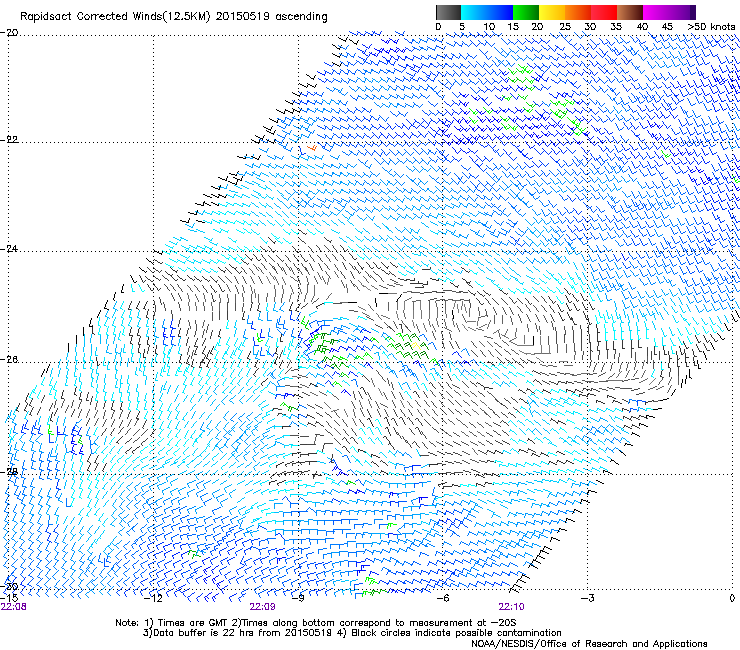Viewport: 740px width, 650px height.
Task: Click the green 15-20 knots color segment
Action: click(526, 12)
